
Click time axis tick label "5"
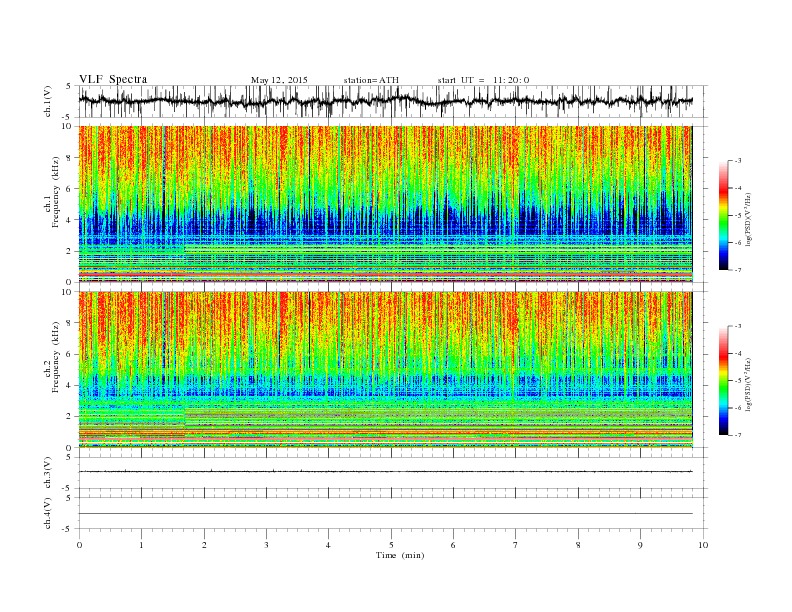pos(391,545)
